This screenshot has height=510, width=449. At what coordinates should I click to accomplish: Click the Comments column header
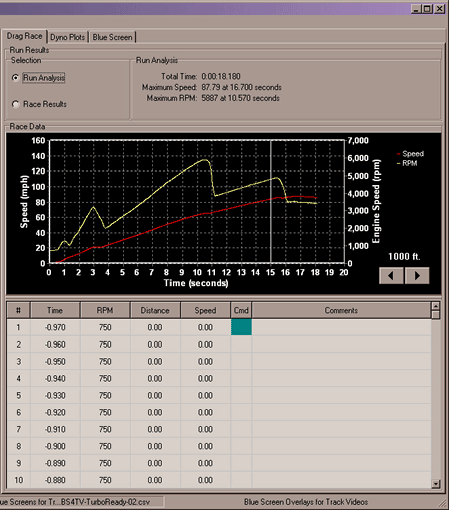coord(341,310)
